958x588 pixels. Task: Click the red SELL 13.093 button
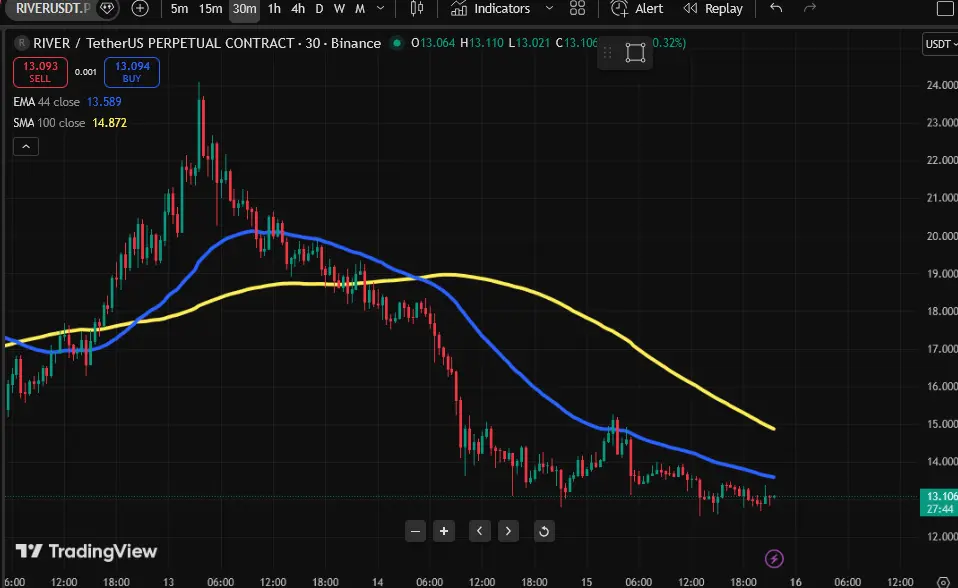pos(40,72)
